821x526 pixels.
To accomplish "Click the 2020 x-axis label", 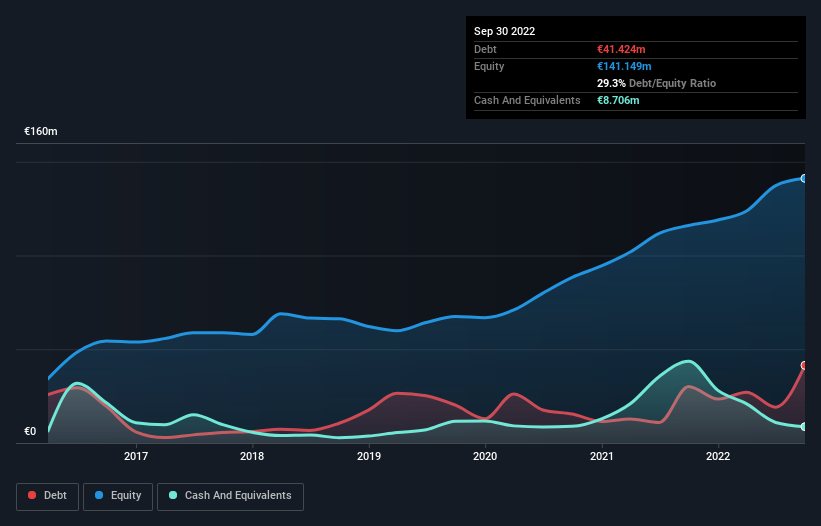I will [485, 456].
